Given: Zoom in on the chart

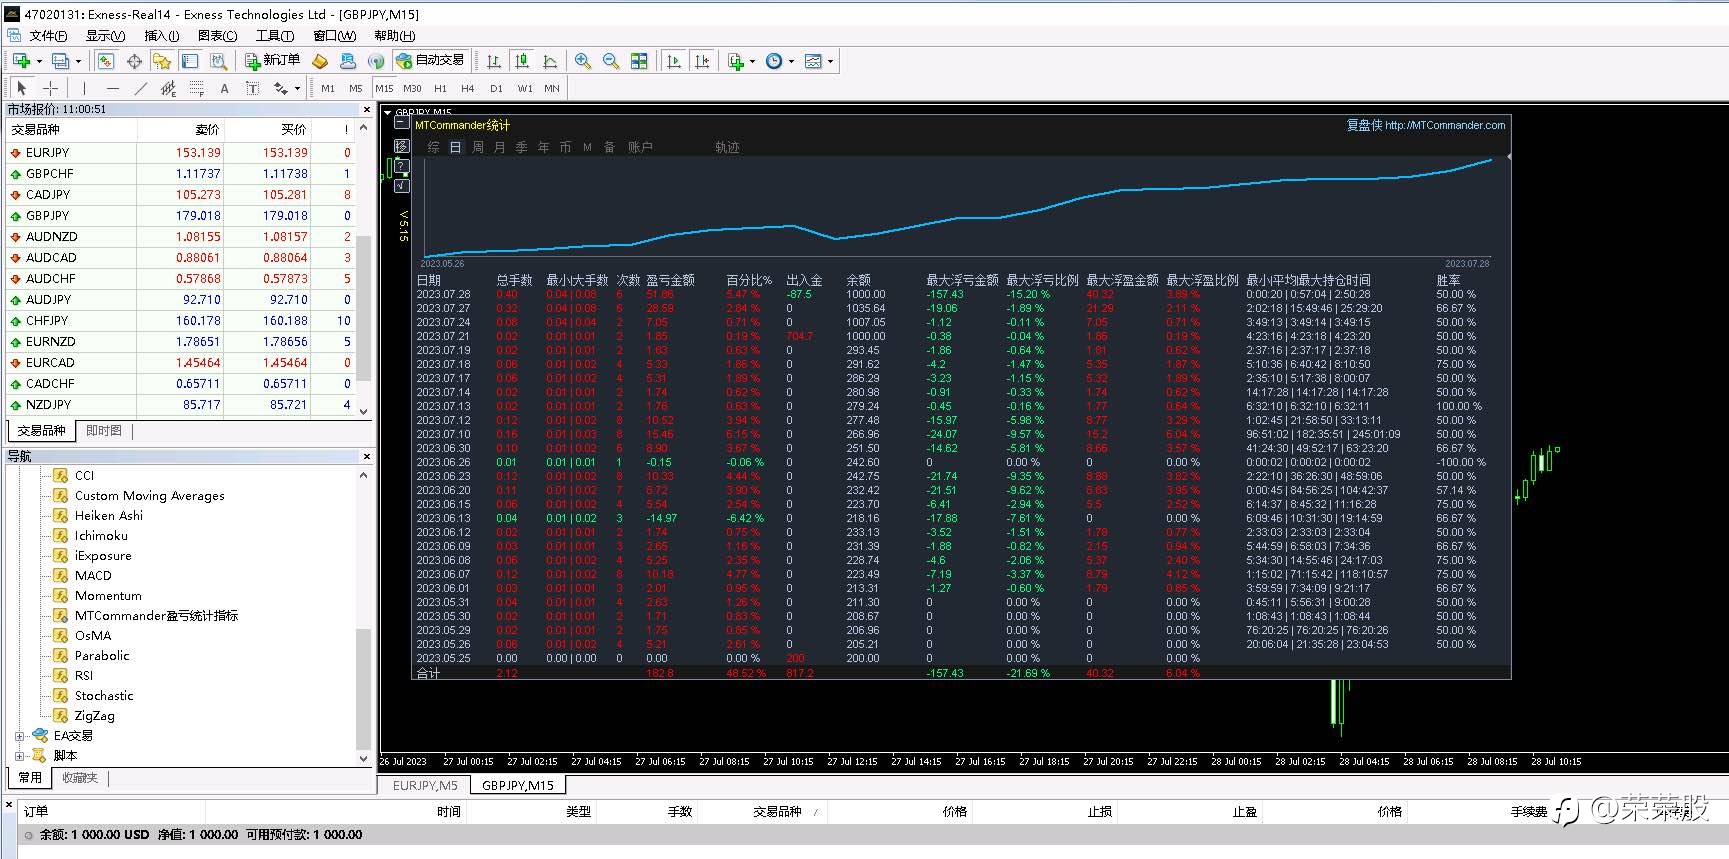Looking at the screenshot, I should [x=583, y=61].
